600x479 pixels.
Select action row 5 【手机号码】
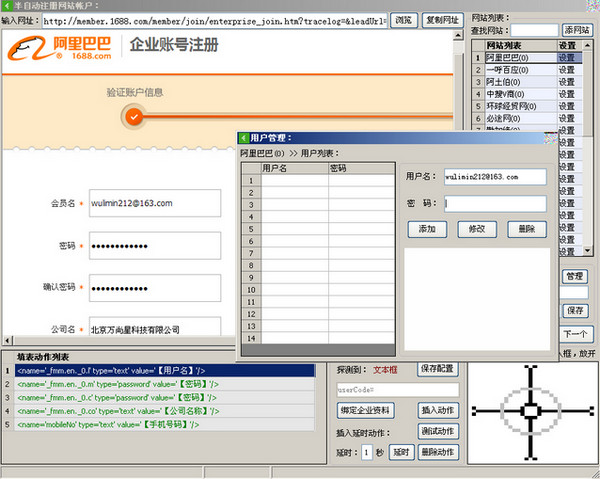coord(165,424)
